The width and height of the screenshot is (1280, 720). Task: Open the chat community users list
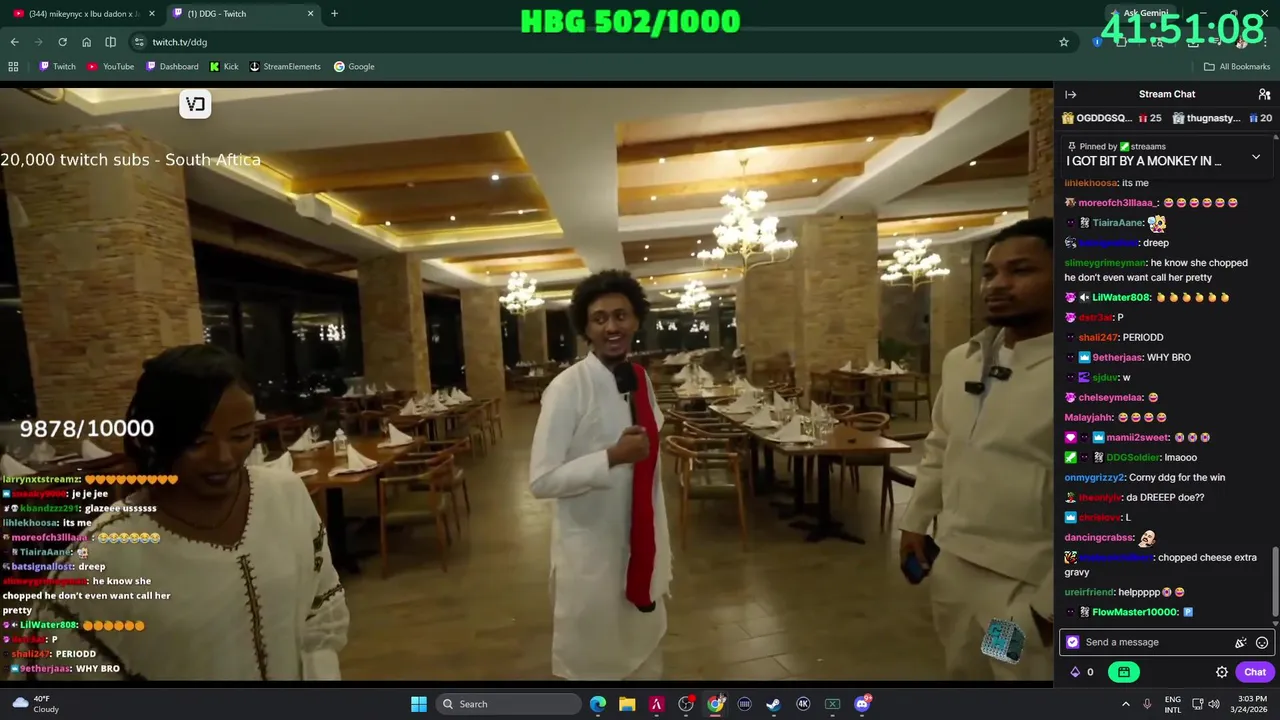pyautogui.click(x=1264, y=94)
